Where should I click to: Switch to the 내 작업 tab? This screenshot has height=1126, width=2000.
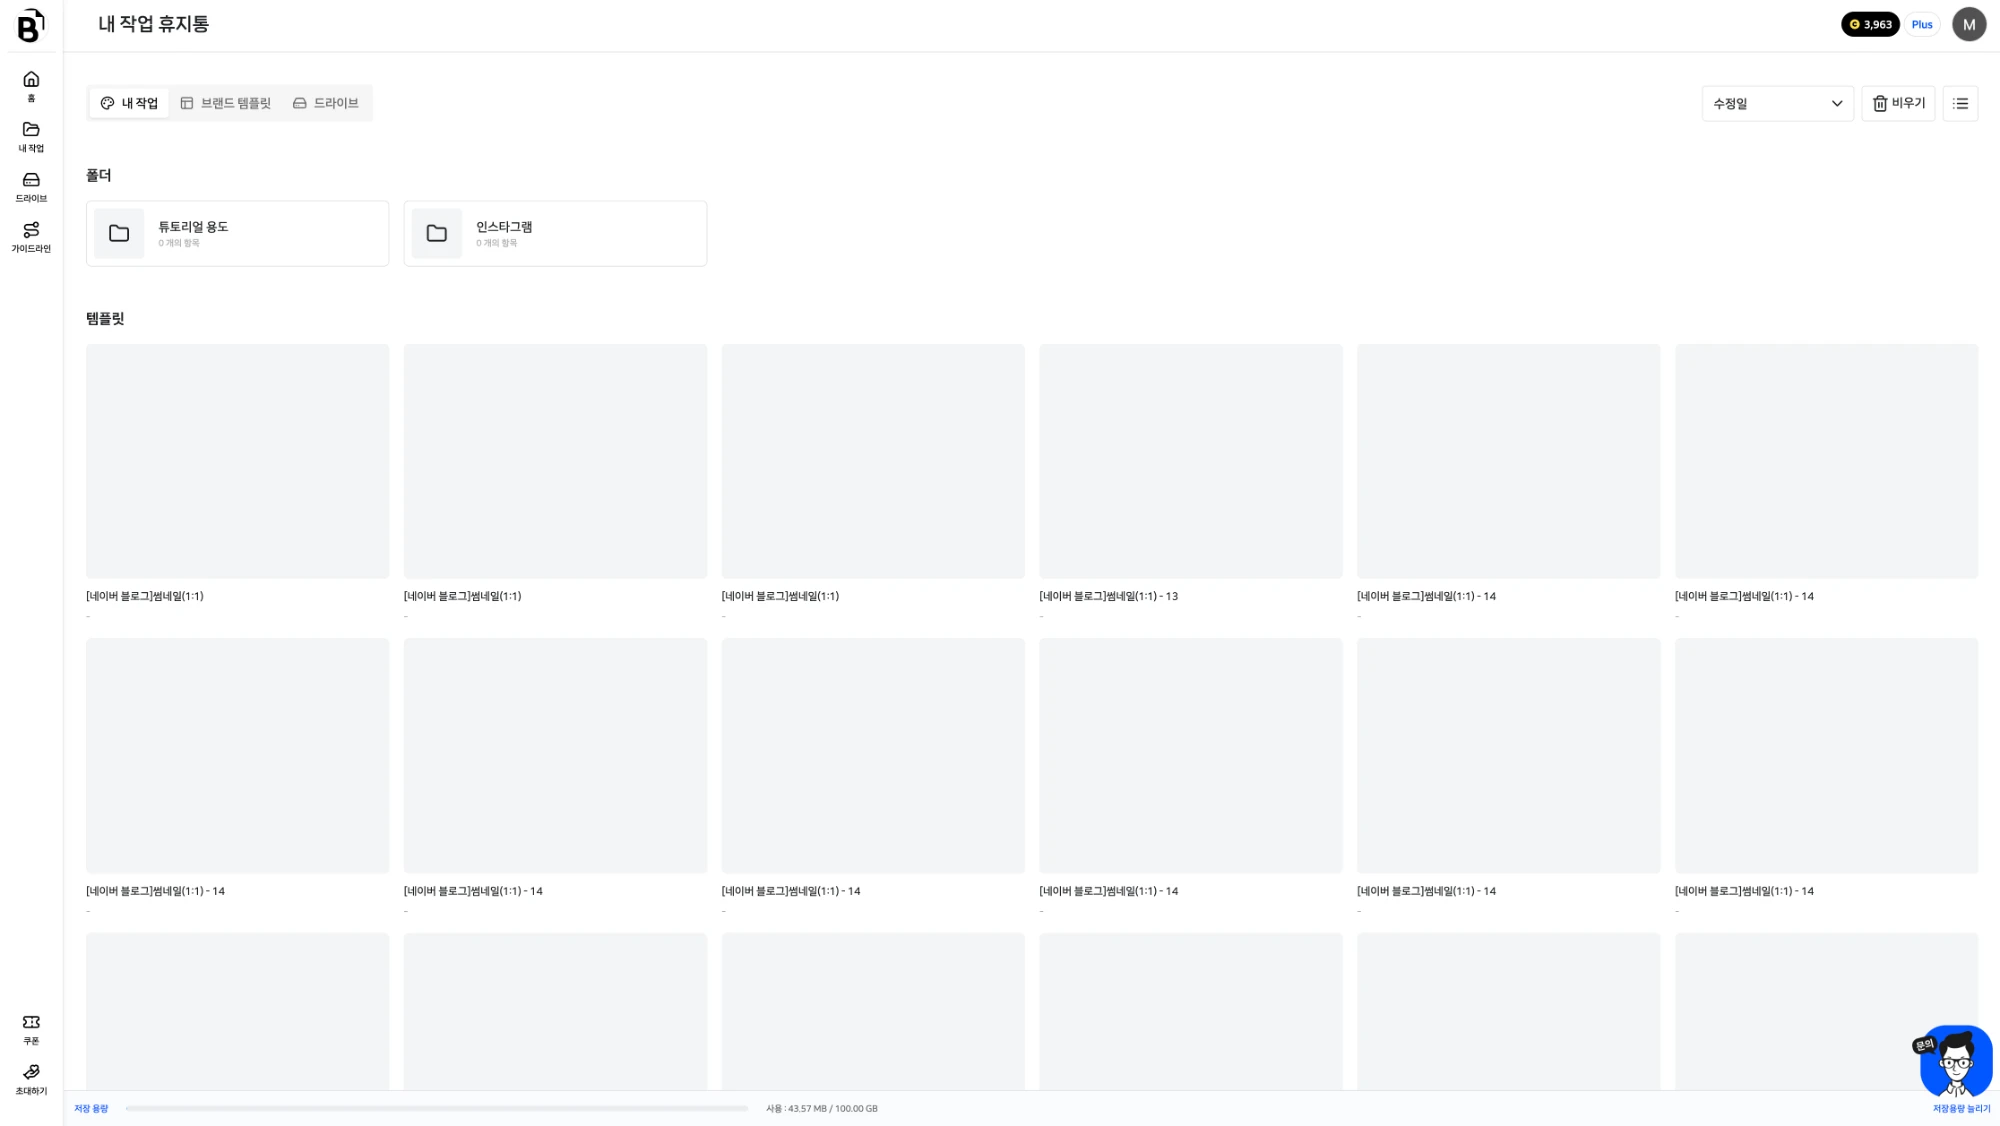[x=129, y=103]
